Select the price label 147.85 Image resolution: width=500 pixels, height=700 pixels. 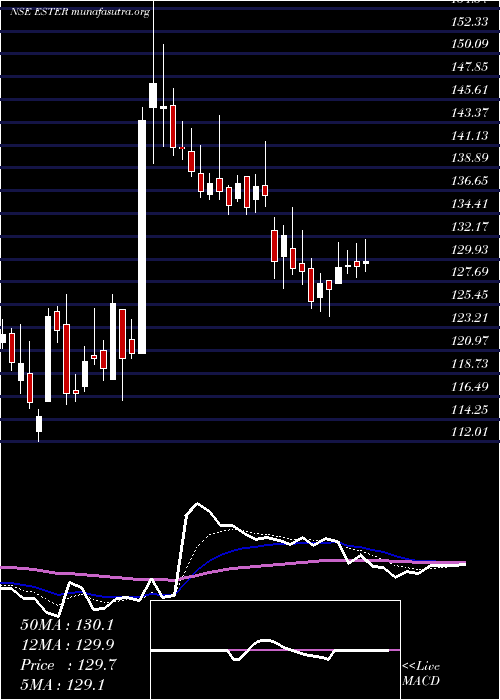(469, 67)
